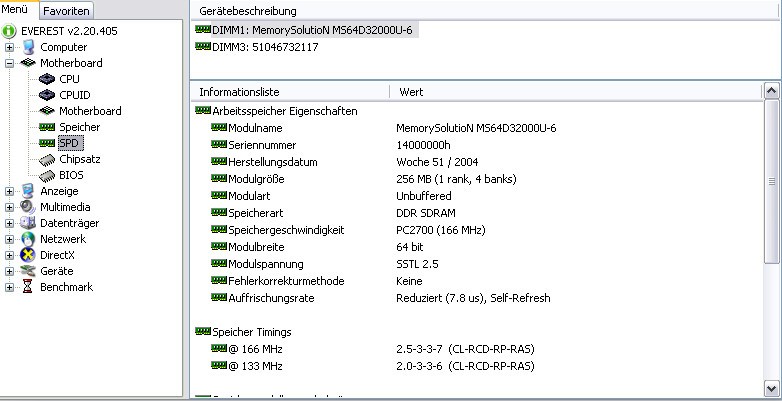This screenshot has height=401, width=782.
Task: Click the EVEREST v2.20.405 info icon
Action: [9, 31]
